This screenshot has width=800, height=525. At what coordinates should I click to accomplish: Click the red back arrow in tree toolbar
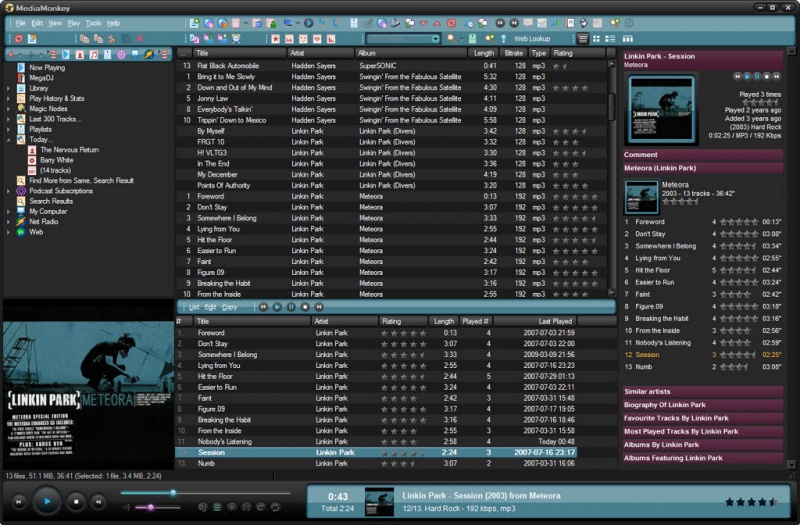11,55
